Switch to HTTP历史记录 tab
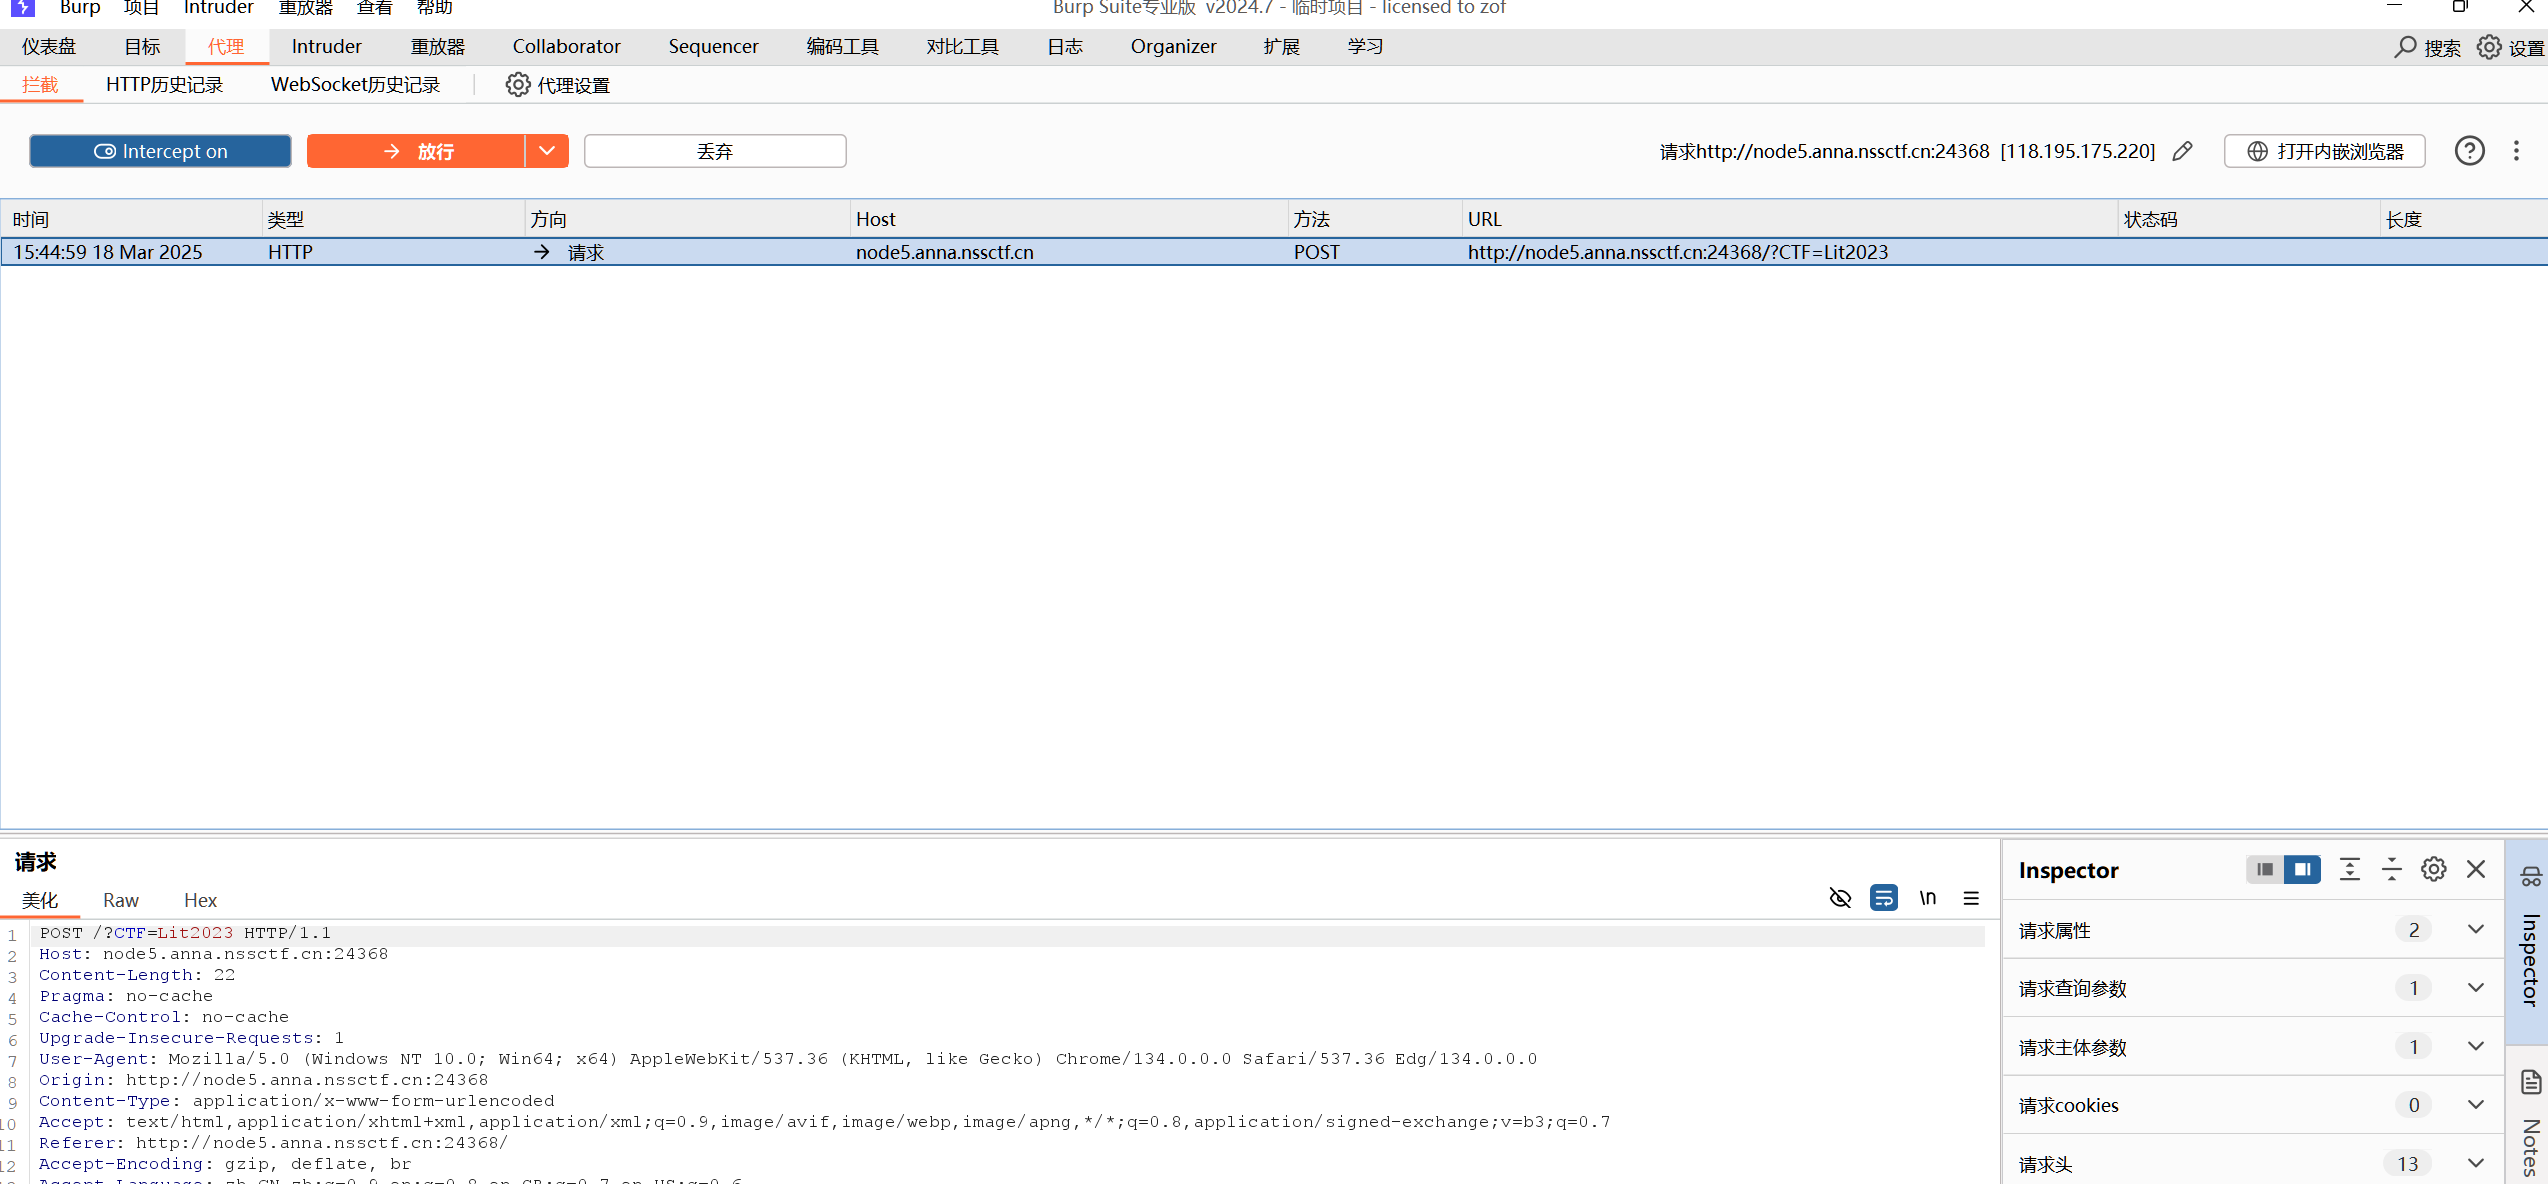The image size is (2548, 1184). [164, 85]
